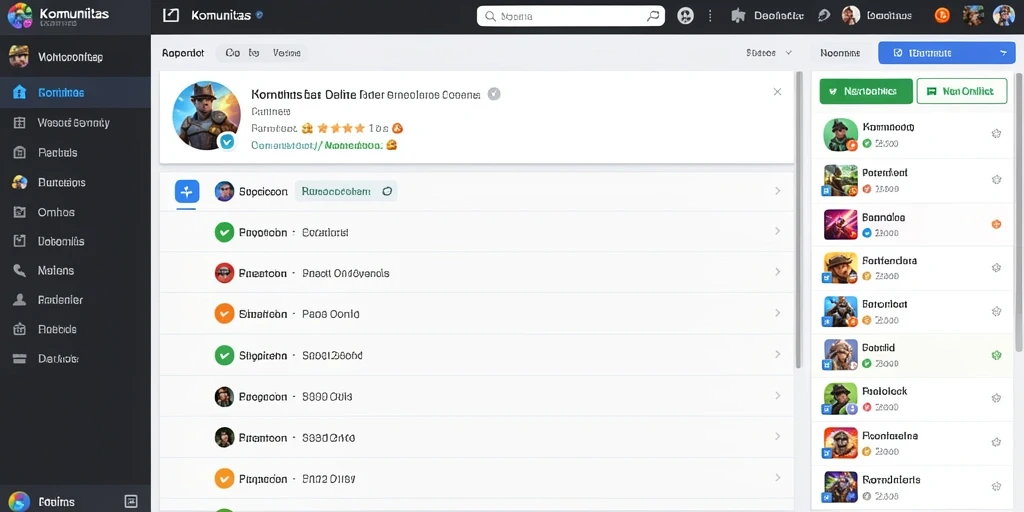Toggle the green star on the Gooiid row
1024x512 pixels.
point(996,355)
